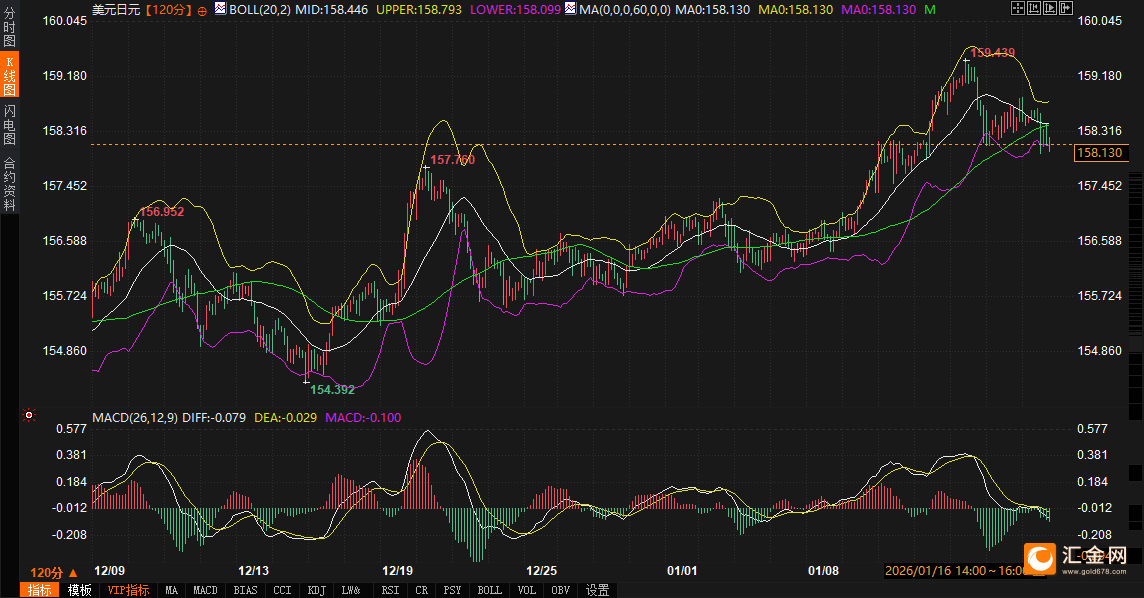Click the orange 158.130 price label
This screenshot has height=598, width=1144.
(x=1100, y=153)
